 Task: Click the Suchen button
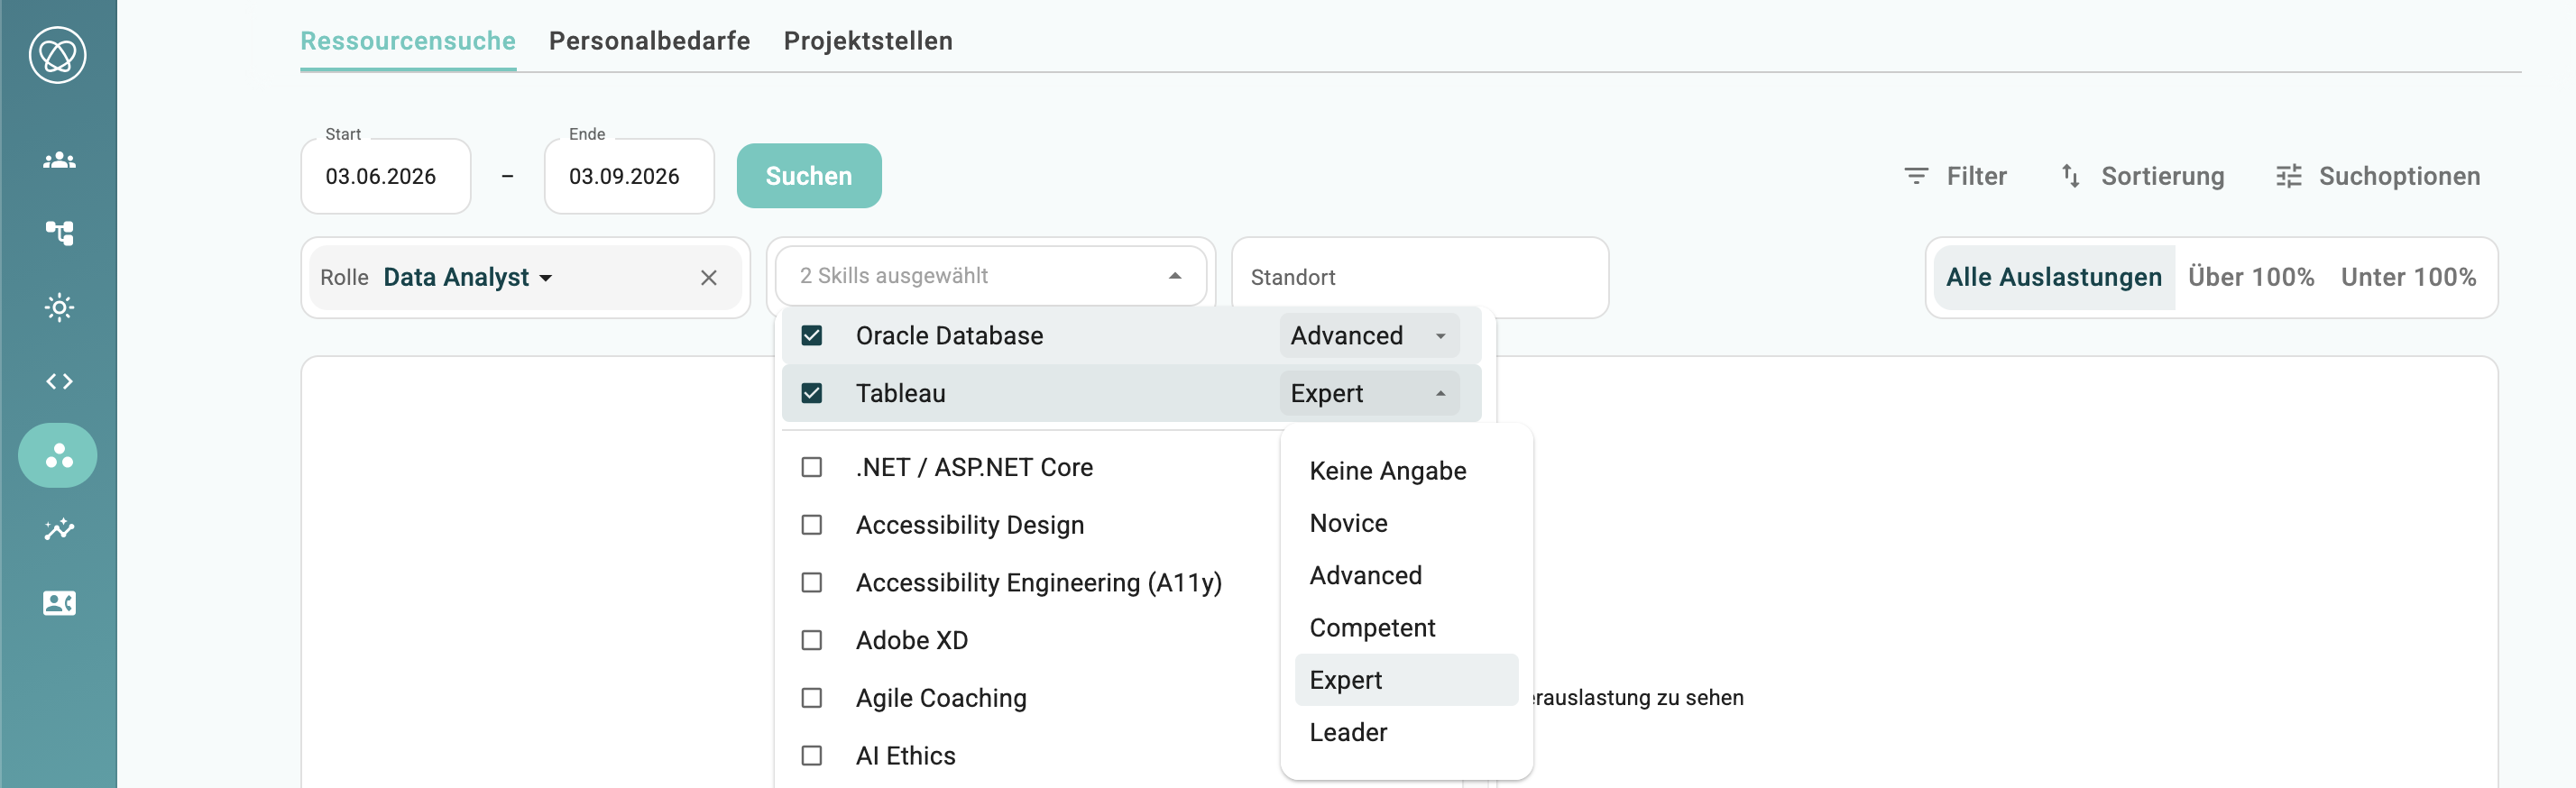pyautogui.click(x=809, y=176)
